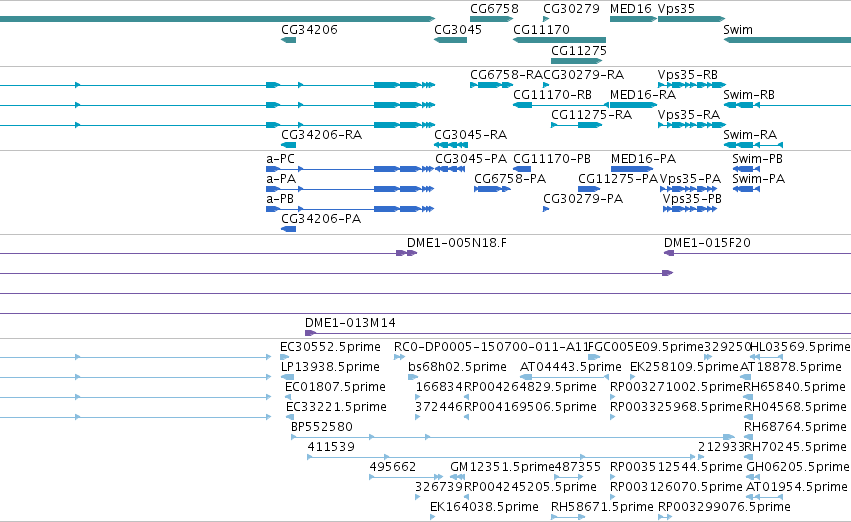This screenshot has height=522, width=851.
Task: Click the AT04443.5prime EST label
Action: [570, 367]
